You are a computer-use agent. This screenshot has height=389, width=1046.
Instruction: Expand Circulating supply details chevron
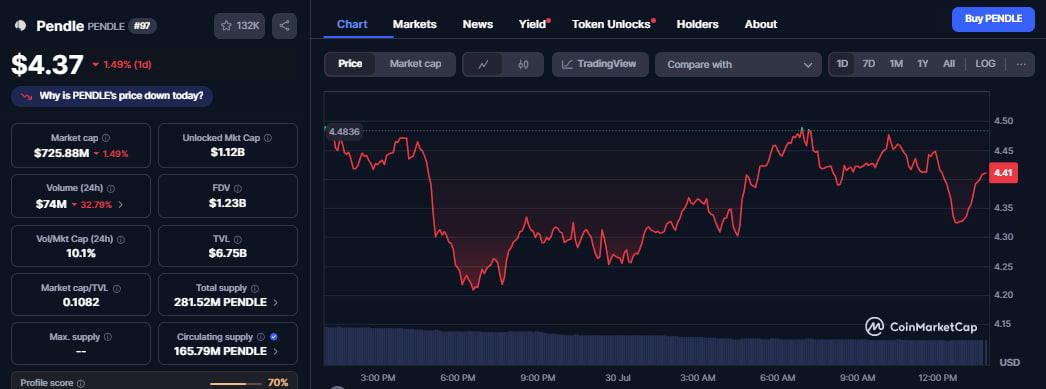pos(276,352)
